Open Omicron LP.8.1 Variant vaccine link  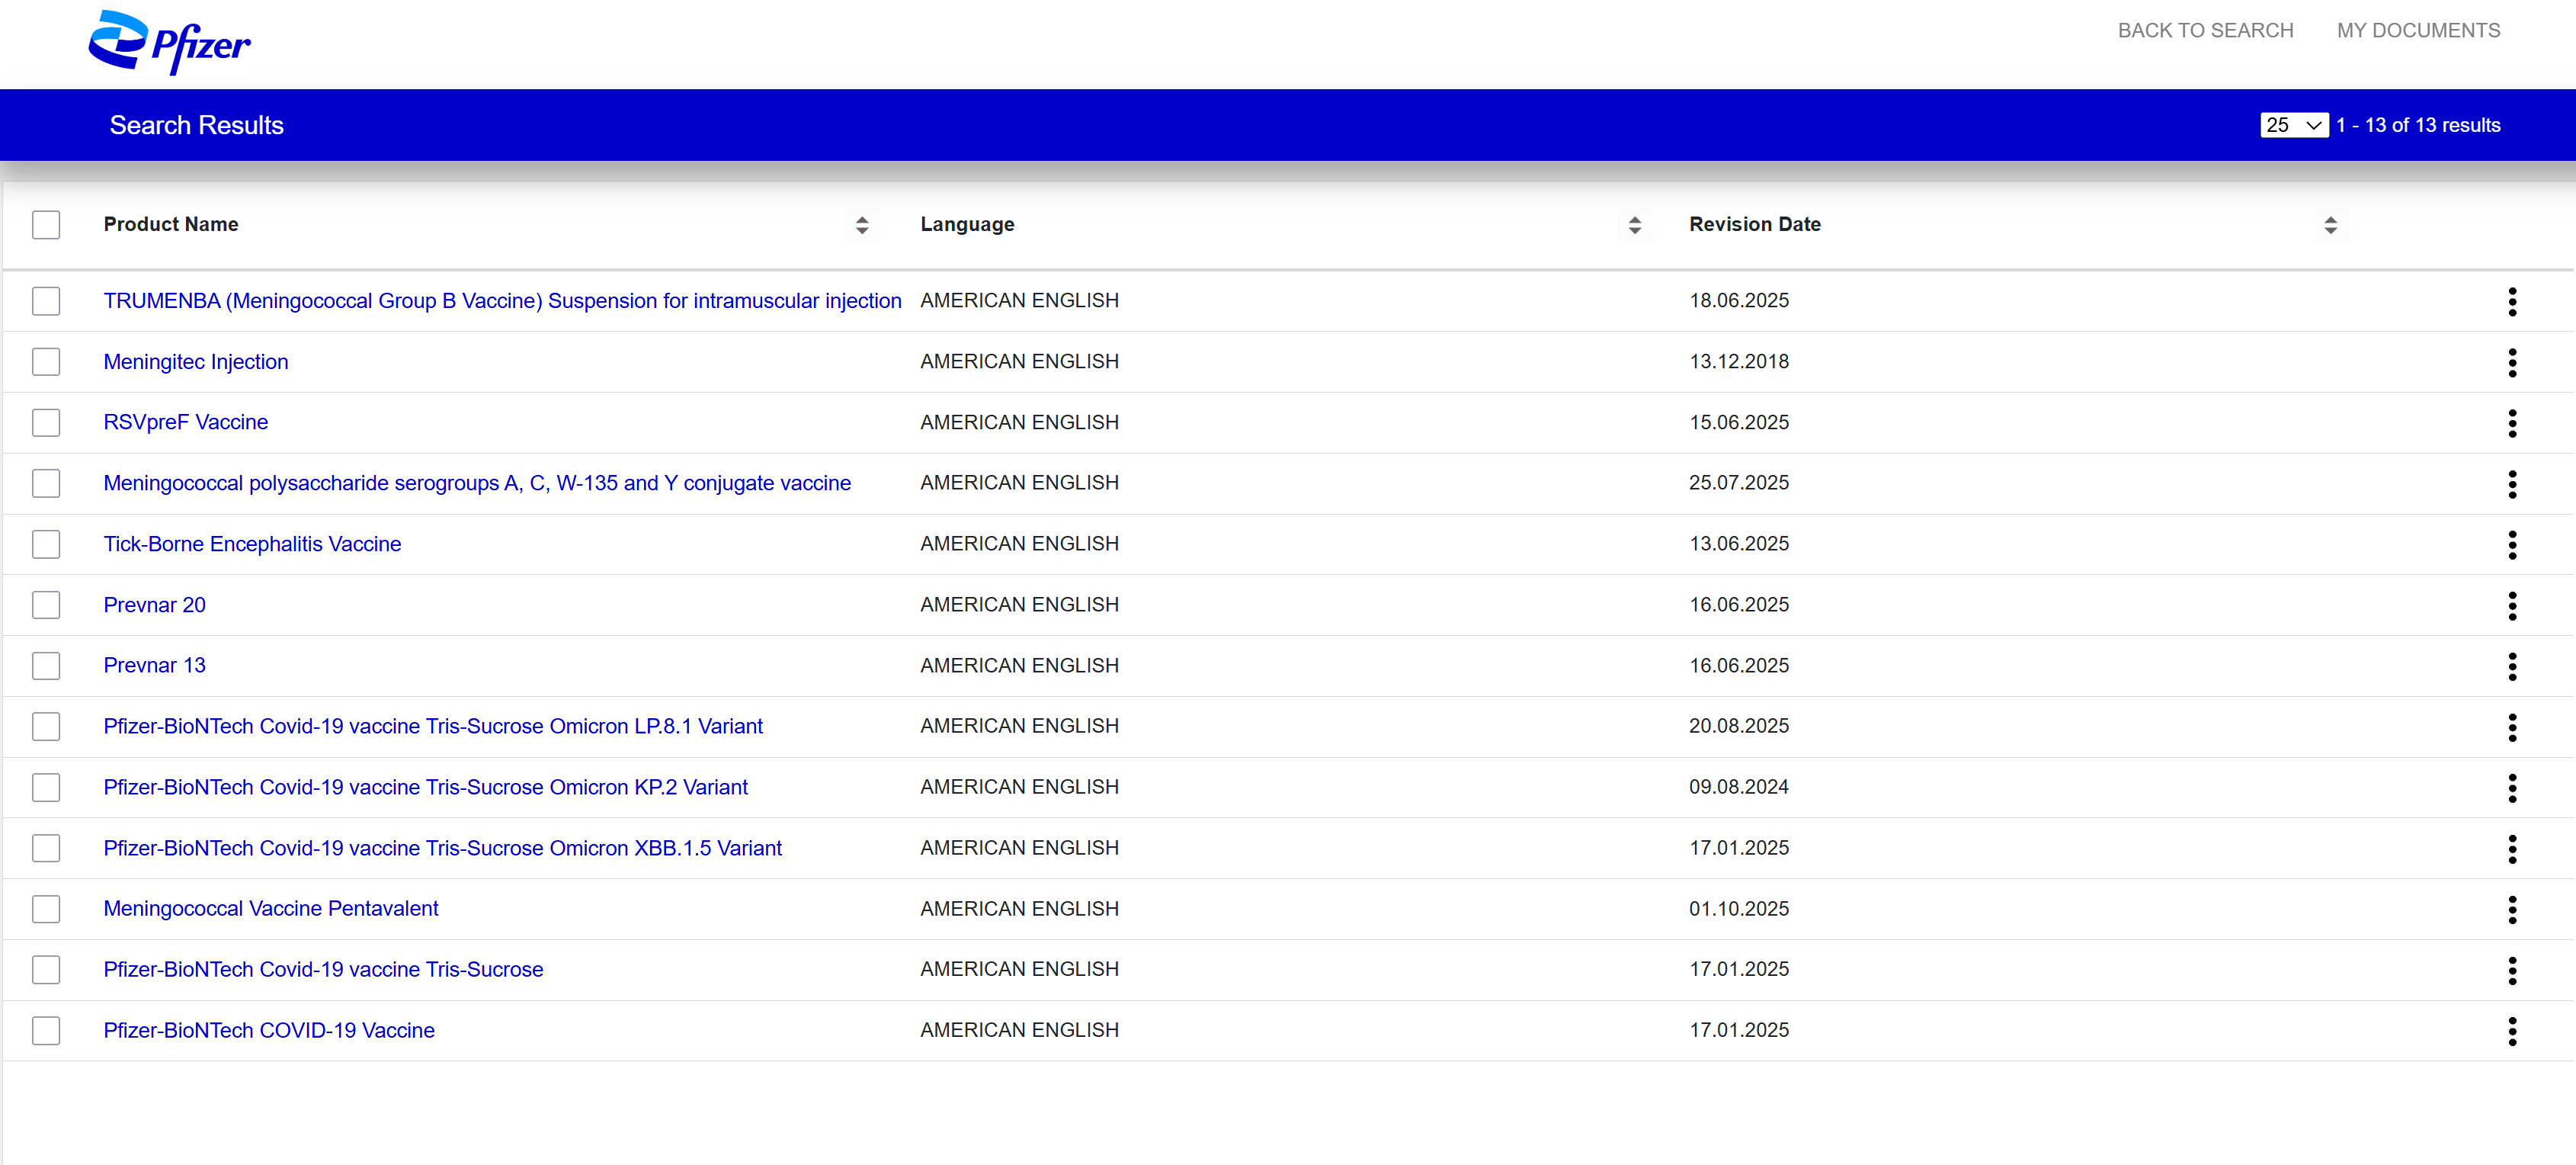[x=432, y=726]
